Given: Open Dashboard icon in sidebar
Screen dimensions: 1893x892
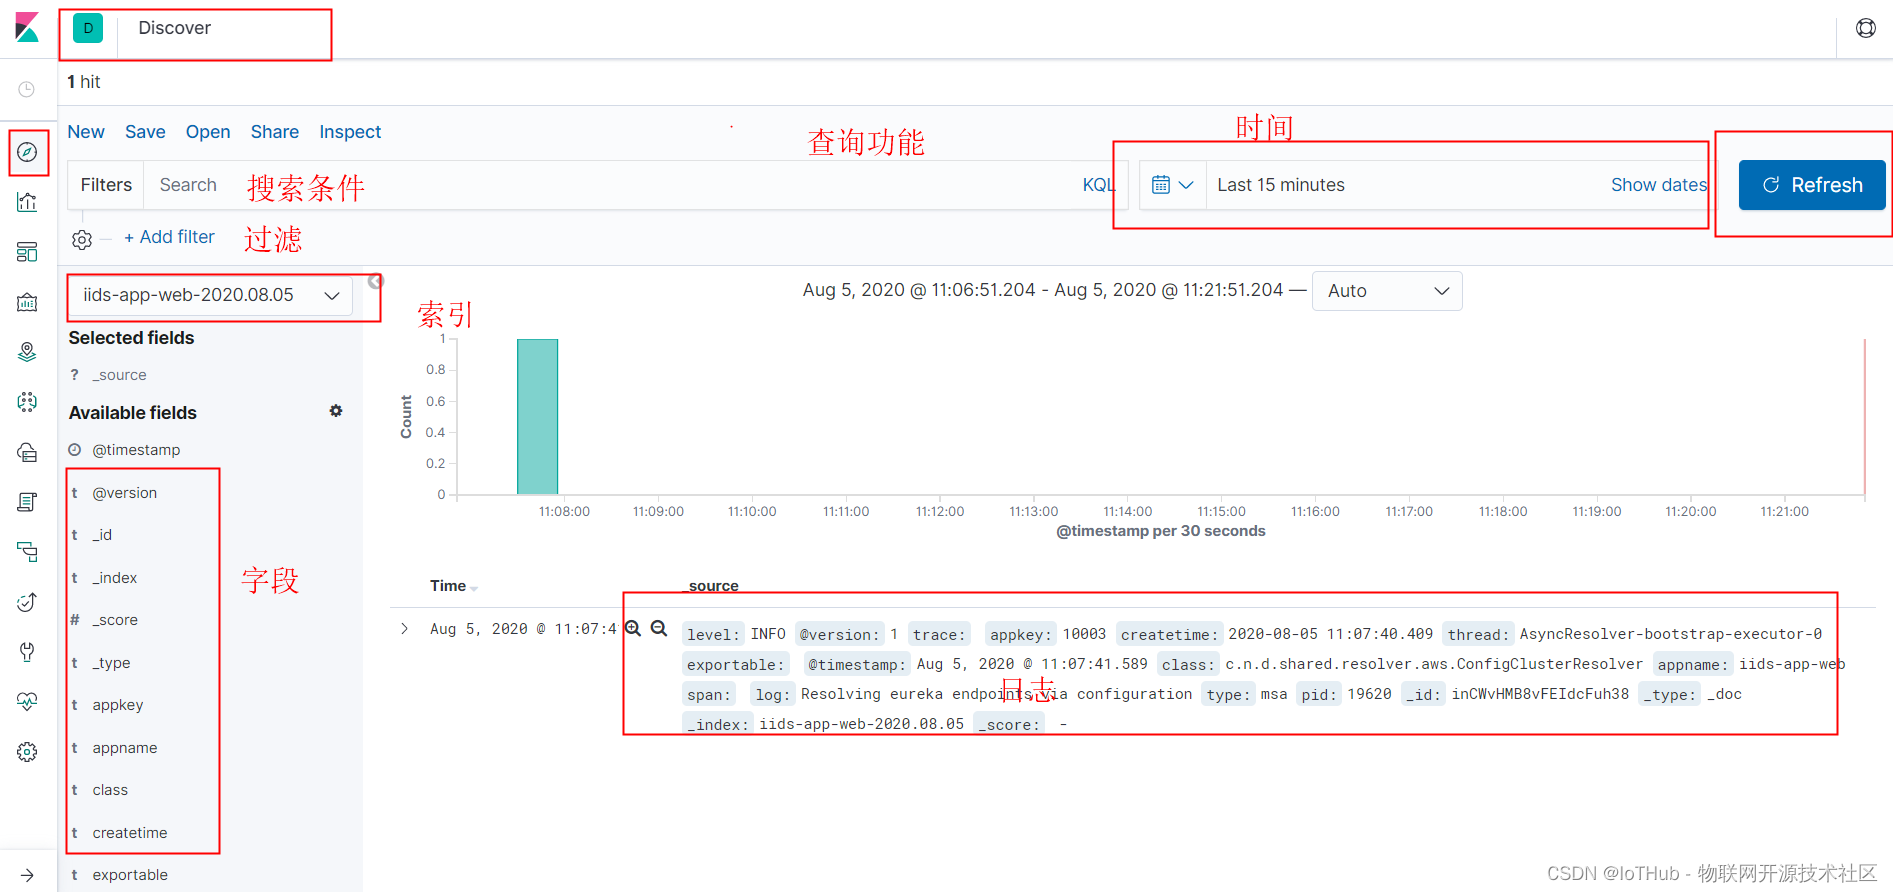Looking at the screenshot, I should tap(27, 252).
